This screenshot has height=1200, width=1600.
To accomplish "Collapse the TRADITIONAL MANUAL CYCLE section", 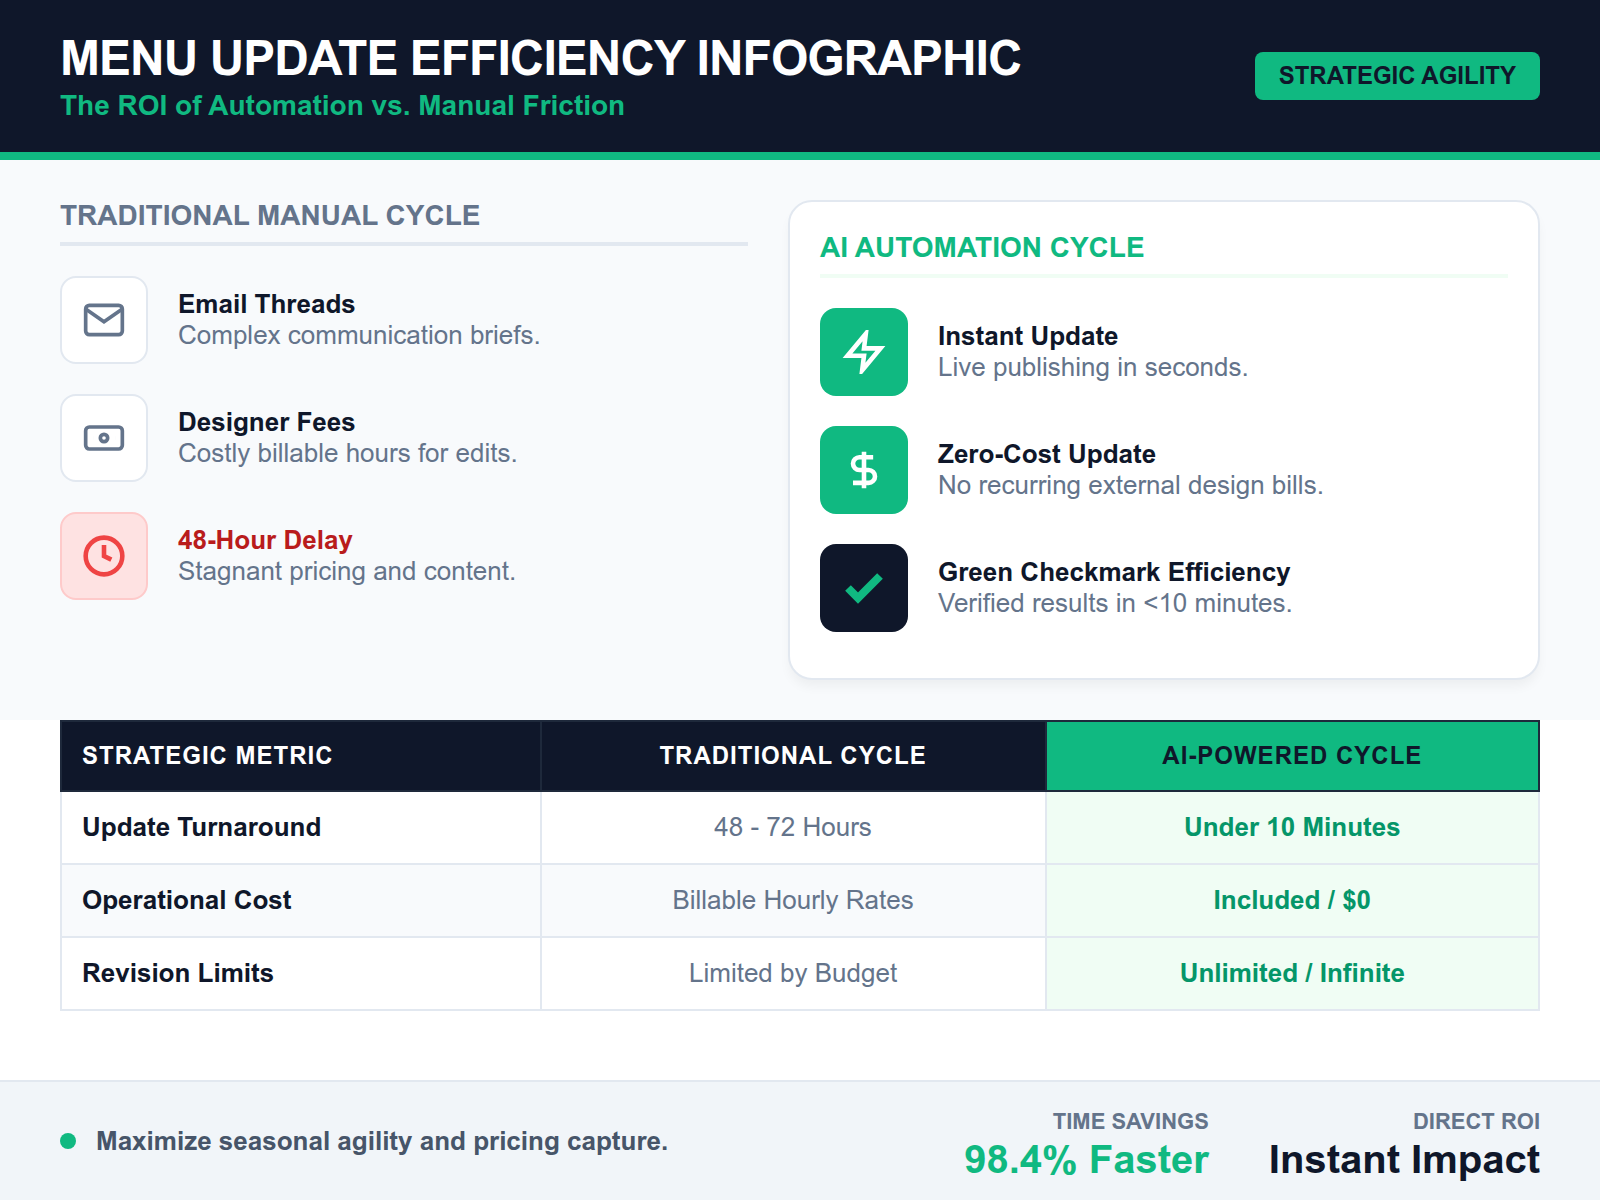I will coord(270,215).
